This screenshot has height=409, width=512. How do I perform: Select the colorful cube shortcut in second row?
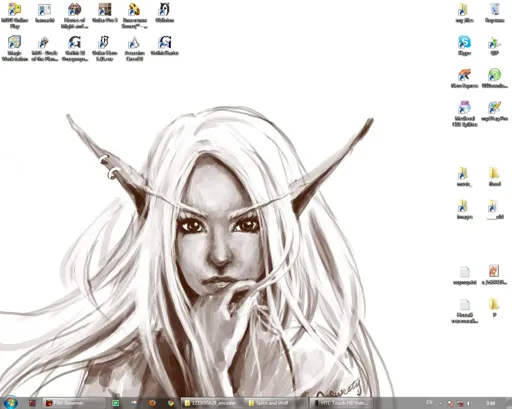15,49
